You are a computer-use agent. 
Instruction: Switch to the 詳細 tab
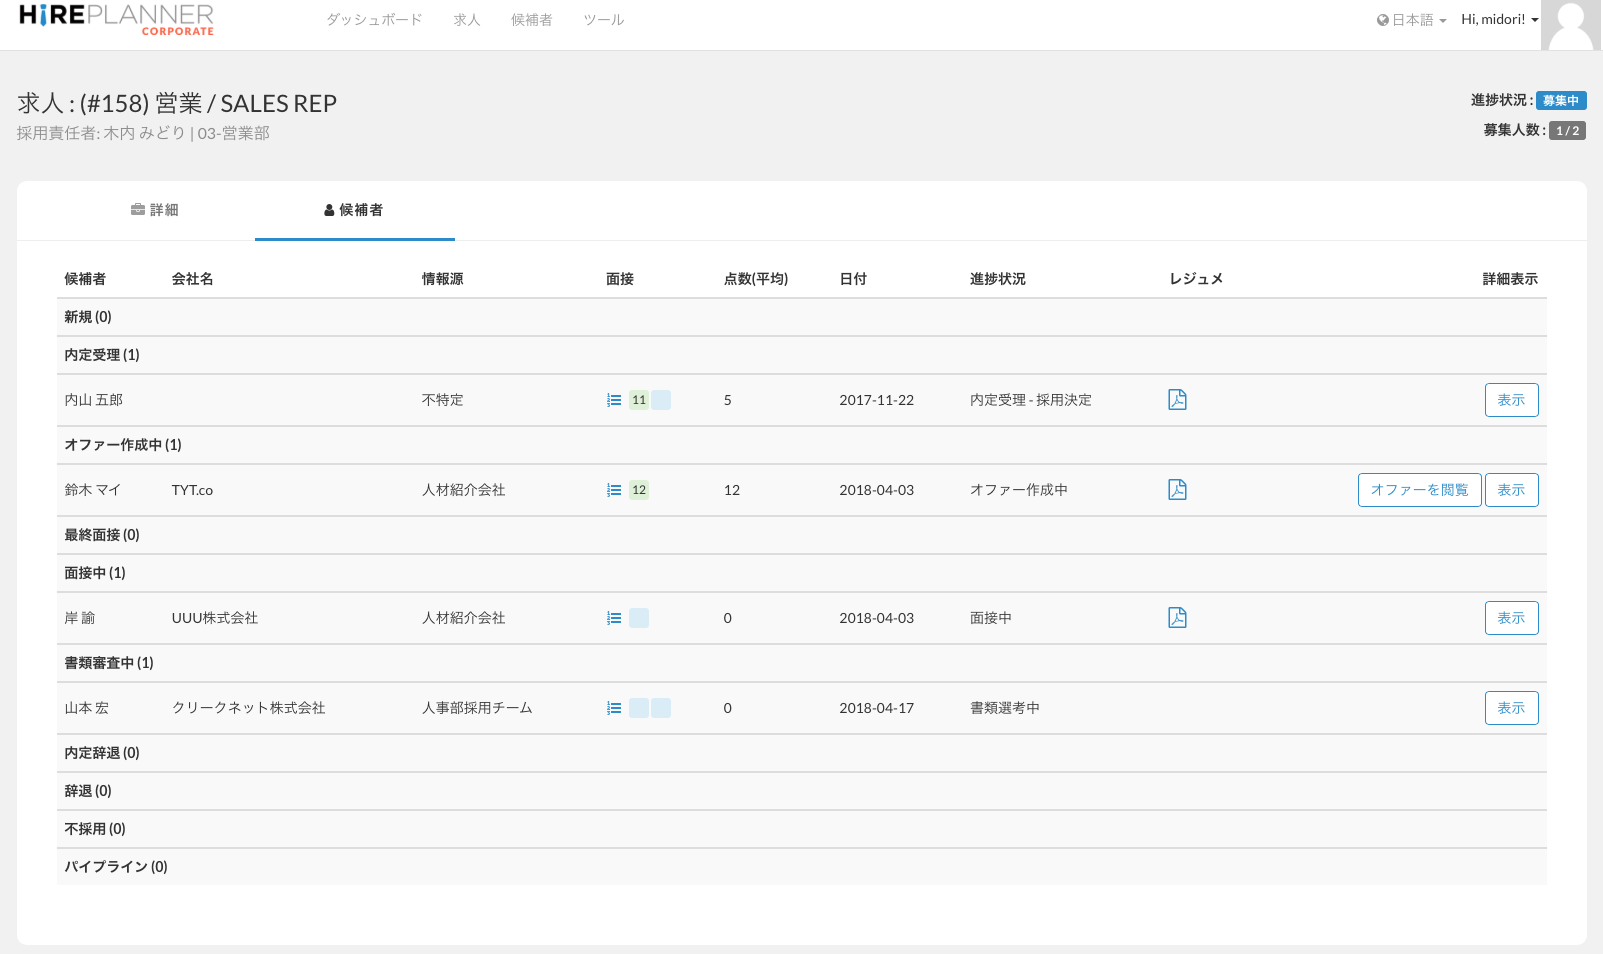pos(155,210)
